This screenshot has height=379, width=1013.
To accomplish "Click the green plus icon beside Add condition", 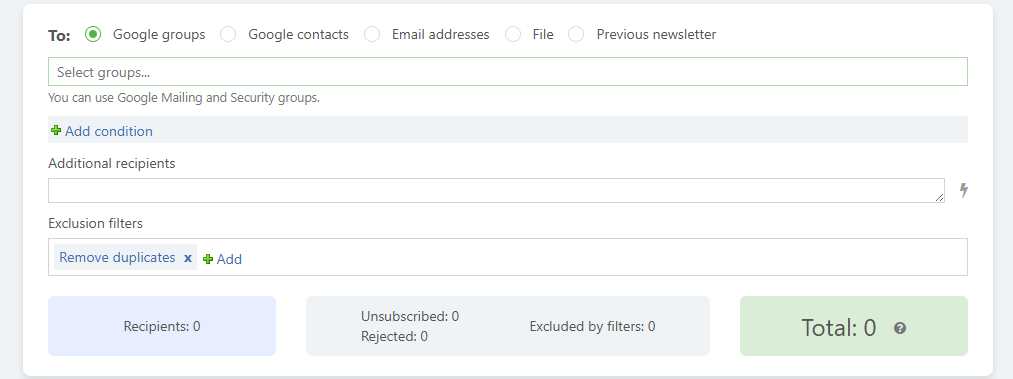I will [x=56, y=130].
